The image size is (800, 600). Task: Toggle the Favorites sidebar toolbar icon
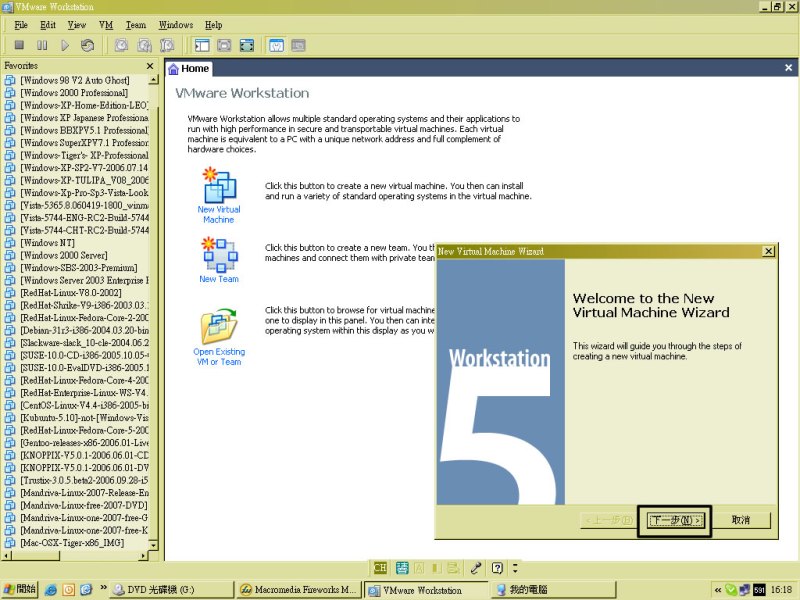202,45
